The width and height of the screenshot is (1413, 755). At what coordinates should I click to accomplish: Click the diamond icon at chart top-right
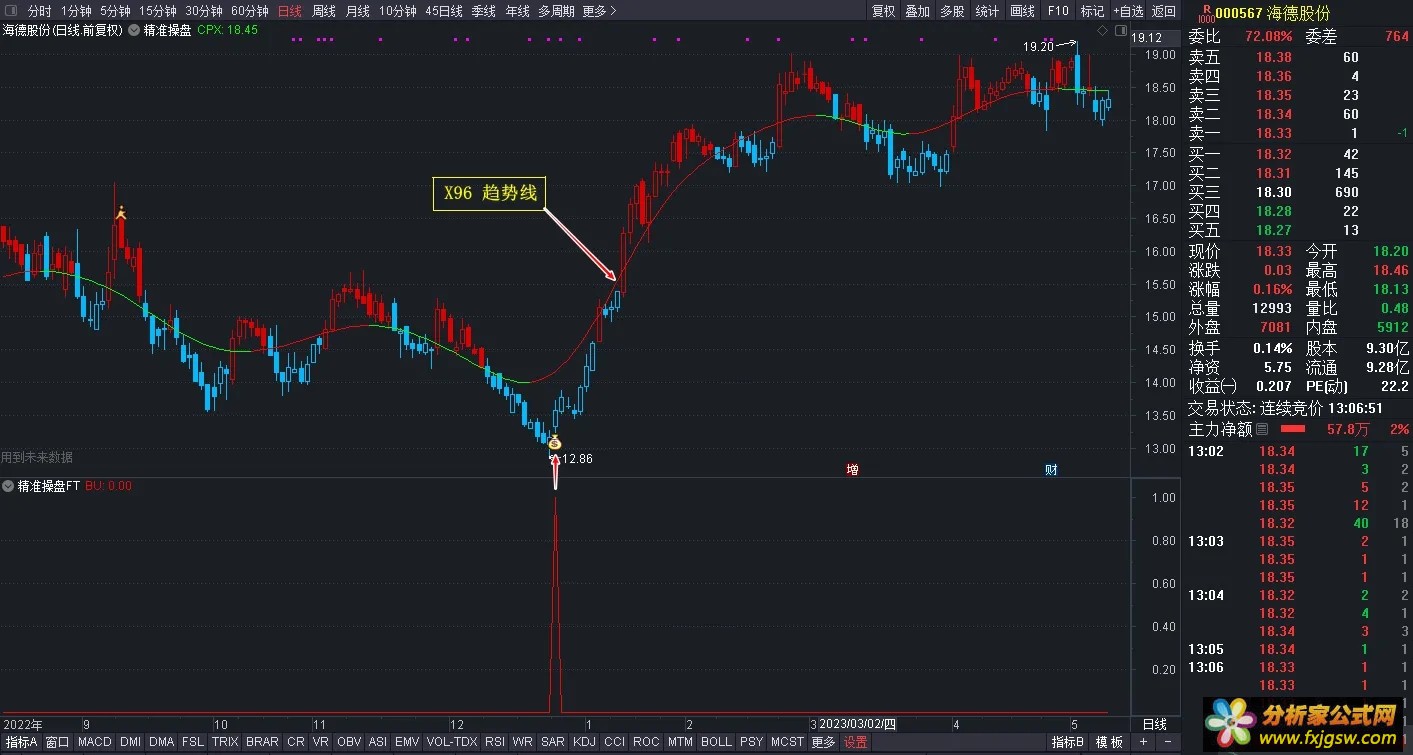(1102, 31)
